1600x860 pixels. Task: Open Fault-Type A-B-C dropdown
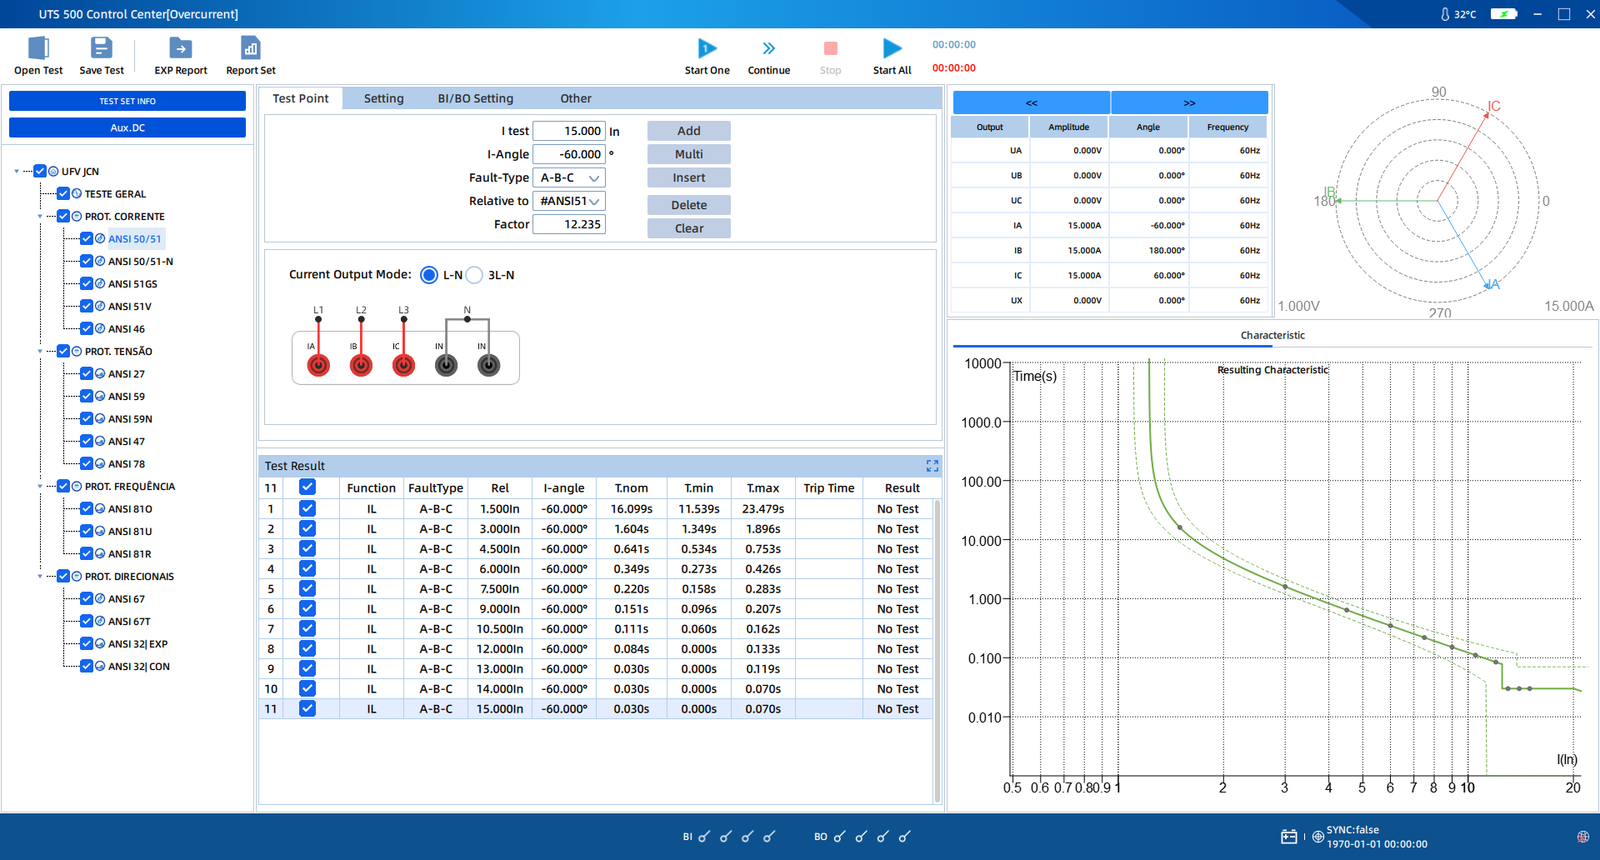pos(569,178)
